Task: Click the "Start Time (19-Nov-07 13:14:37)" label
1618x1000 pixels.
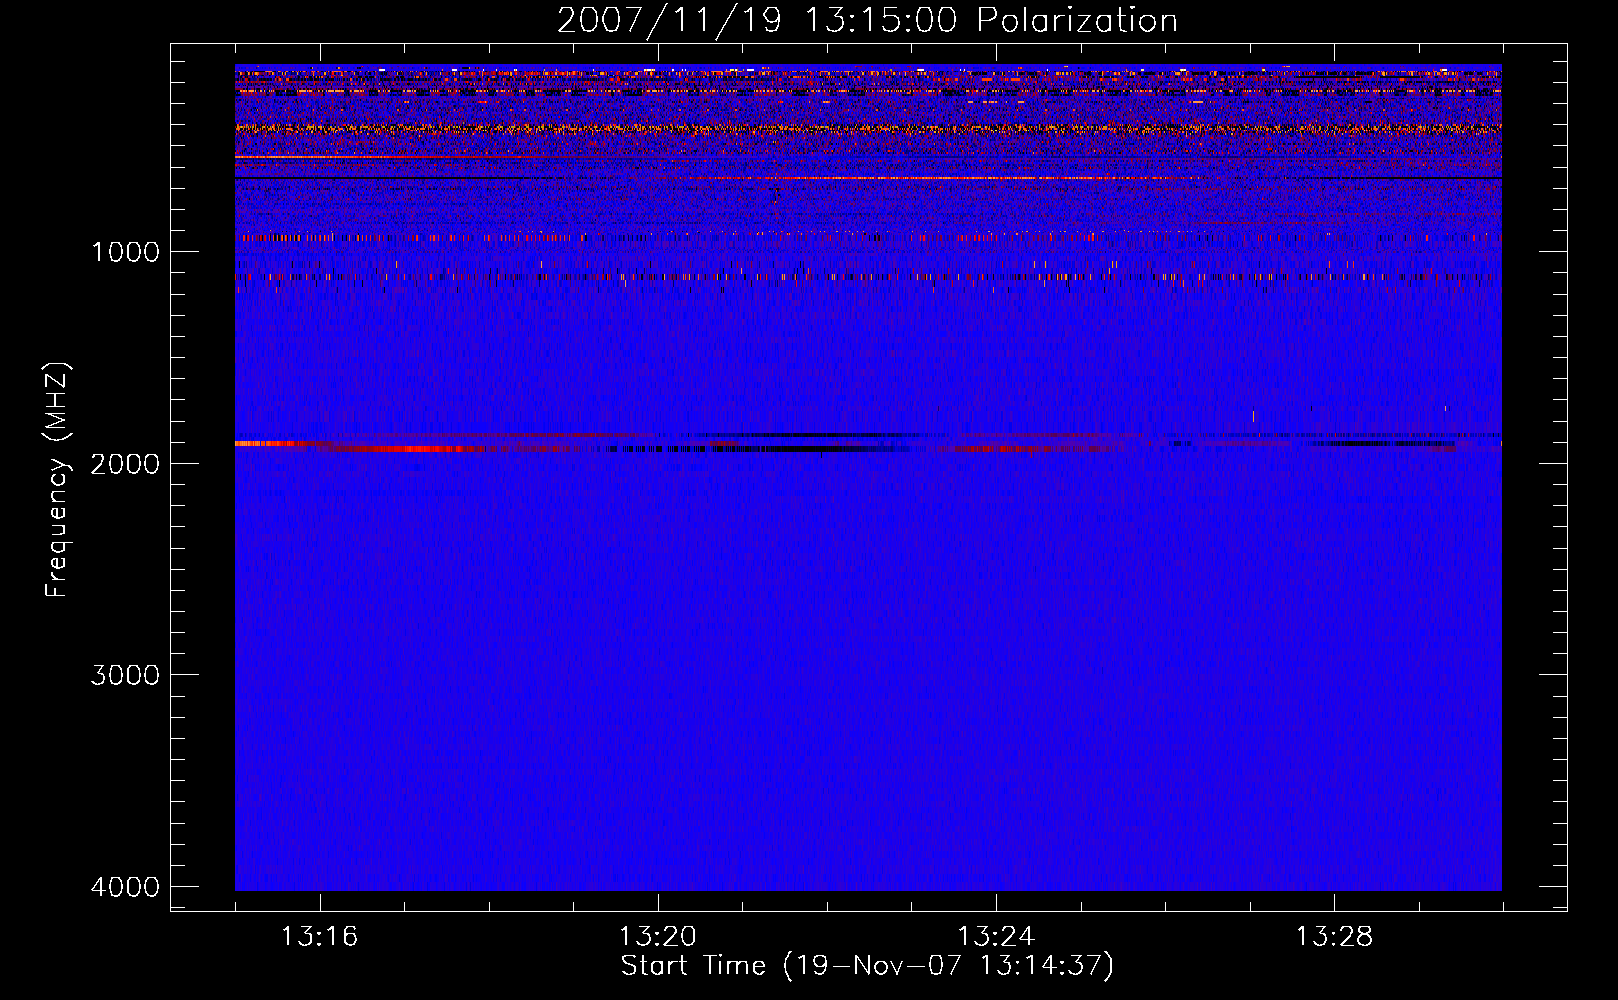Action: coord(867,966)
